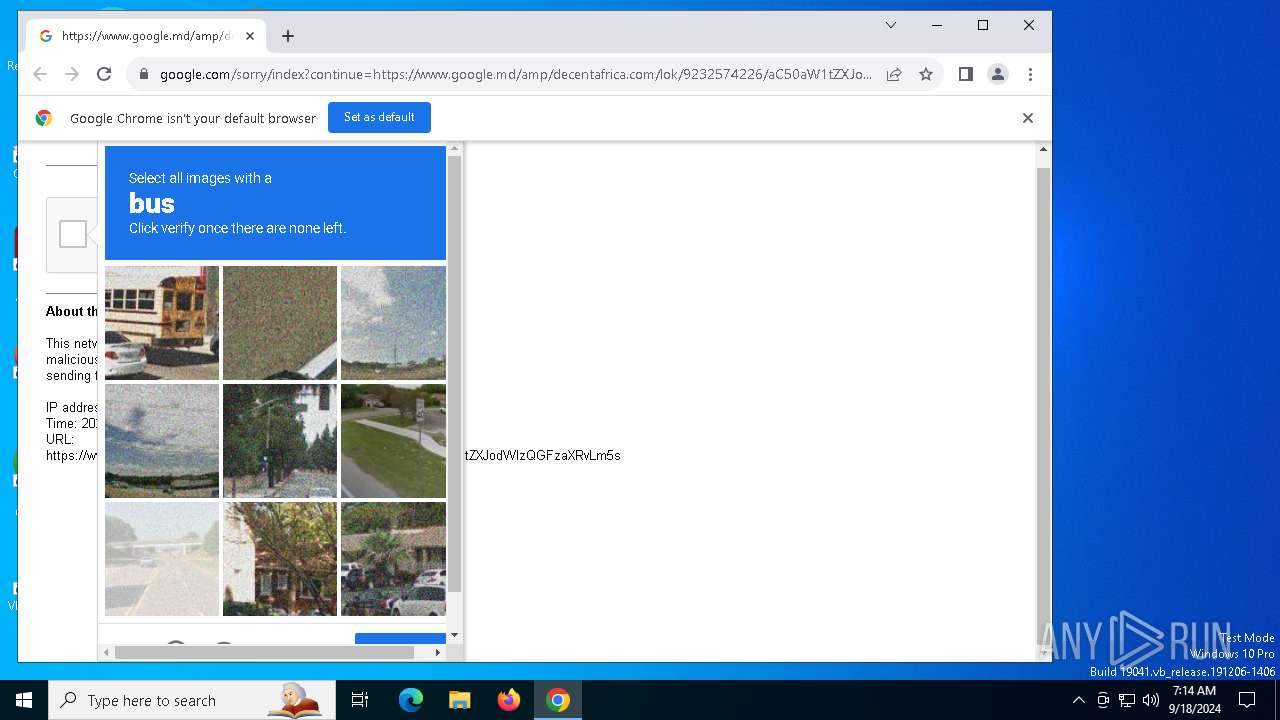The image size is (1280, 720).
Task: Launch Firefox from taskbar
Action: tap(509, 700)
